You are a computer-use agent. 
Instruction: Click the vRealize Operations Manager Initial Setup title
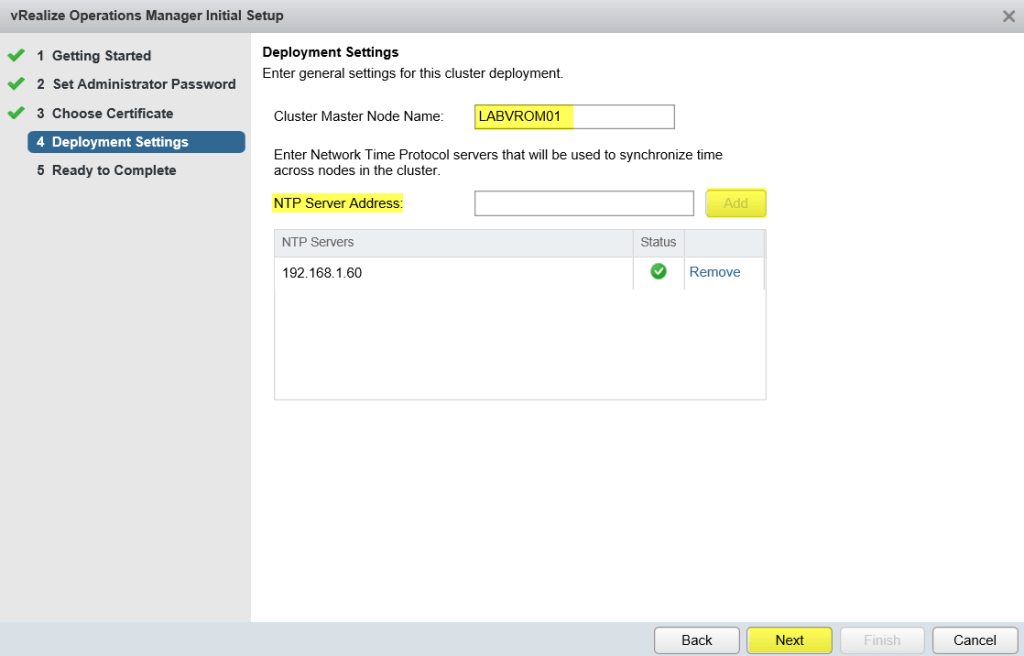(x=147, y=16)
